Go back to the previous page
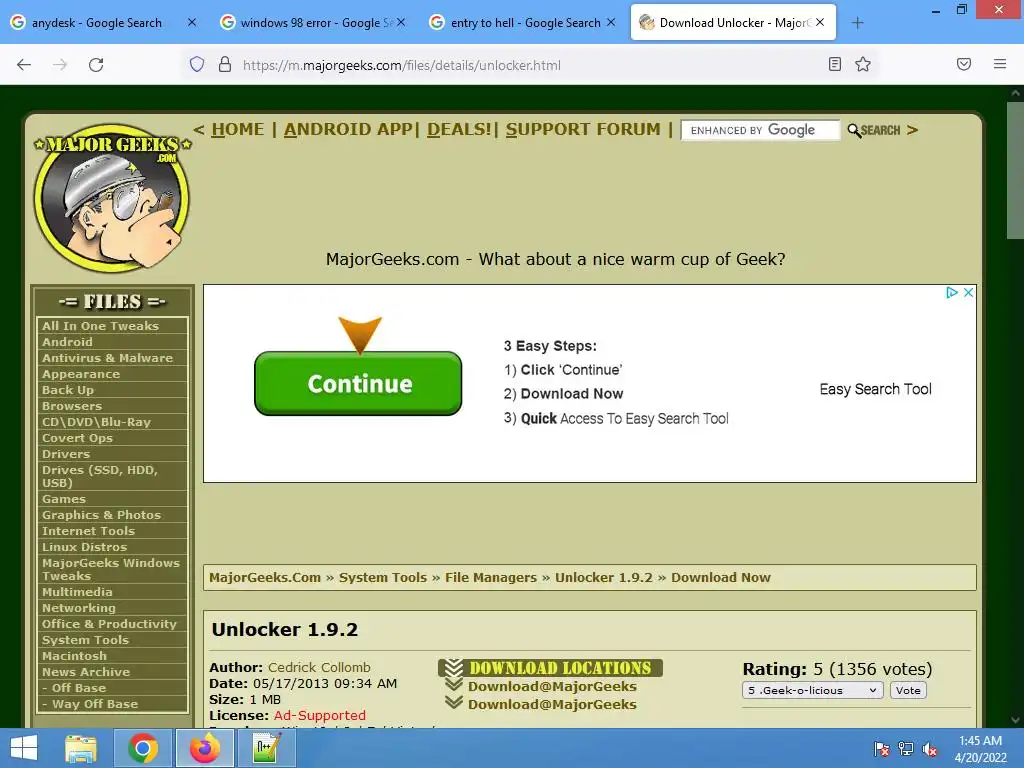This screenshot has width=1024, height=768. (24, 65)
